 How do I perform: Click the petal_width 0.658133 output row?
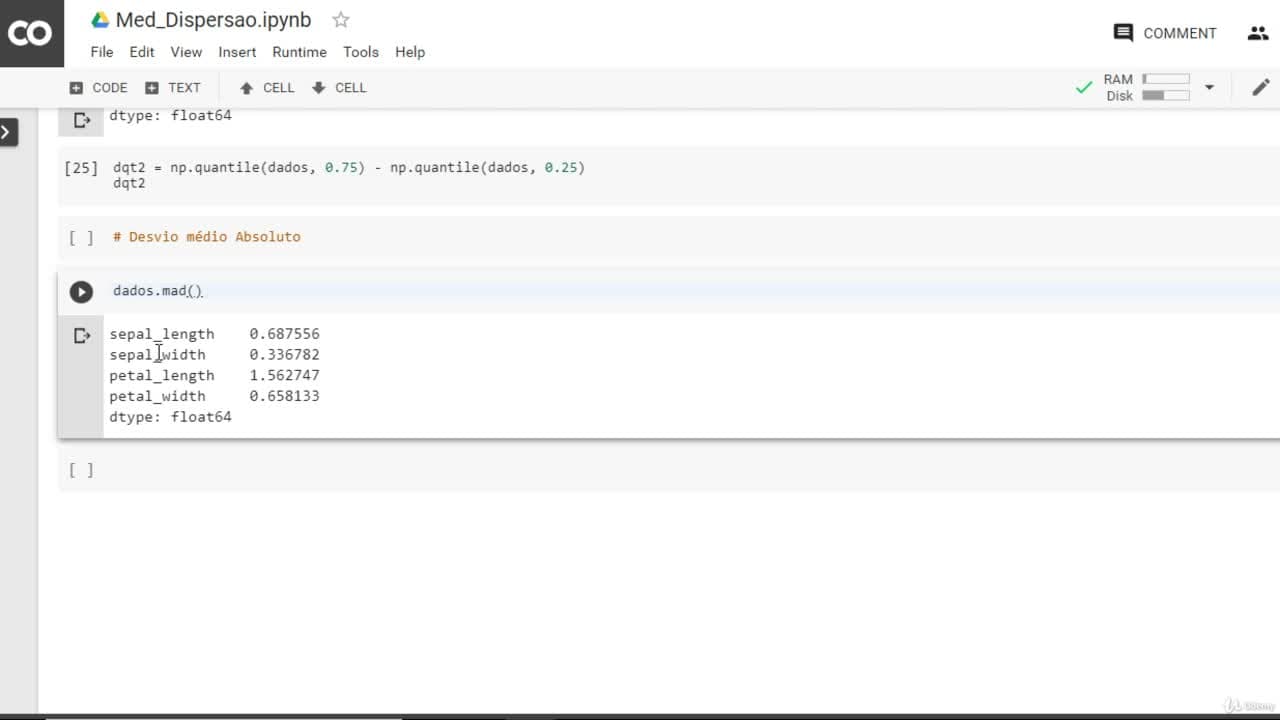pos(214,396)
